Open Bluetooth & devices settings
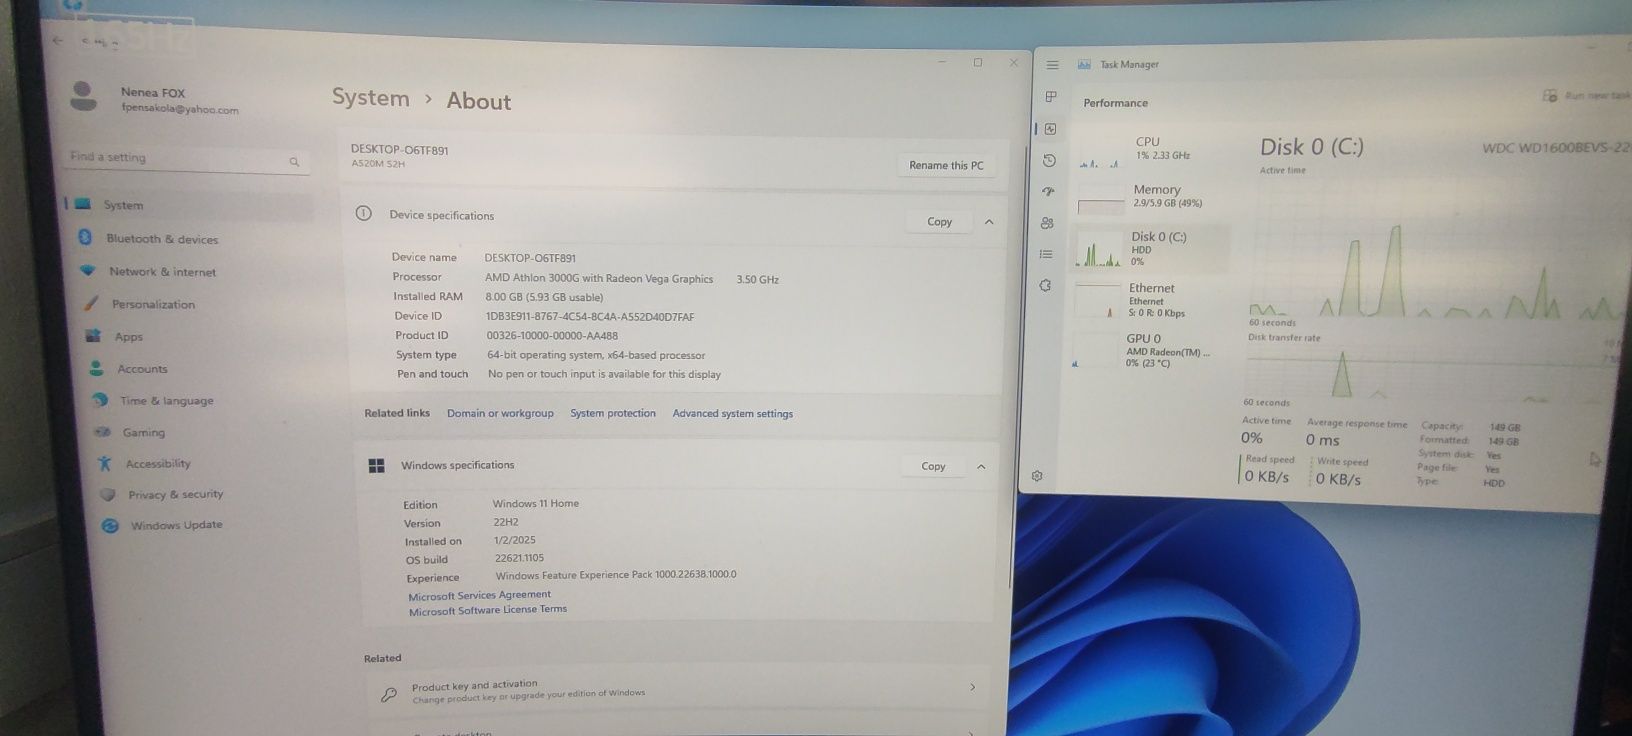1632x736 pixels. [161, 239]
